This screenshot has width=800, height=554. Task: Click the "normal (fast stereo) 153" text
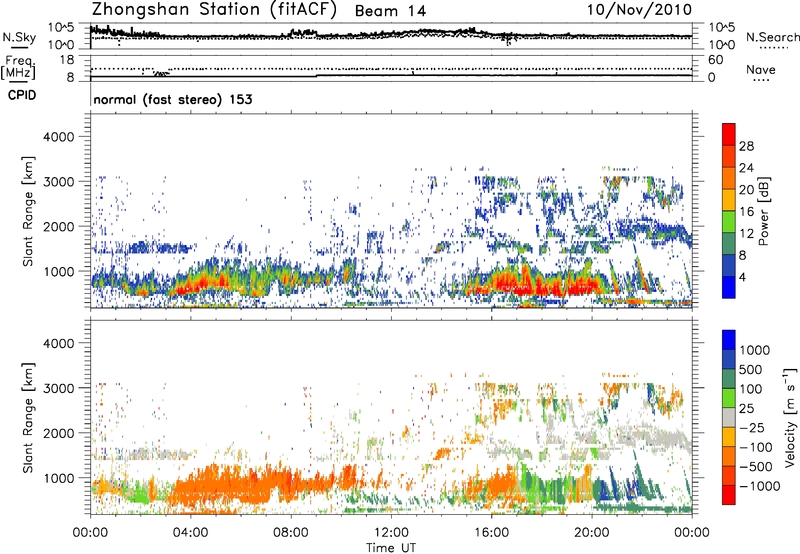tap(173, 99)
